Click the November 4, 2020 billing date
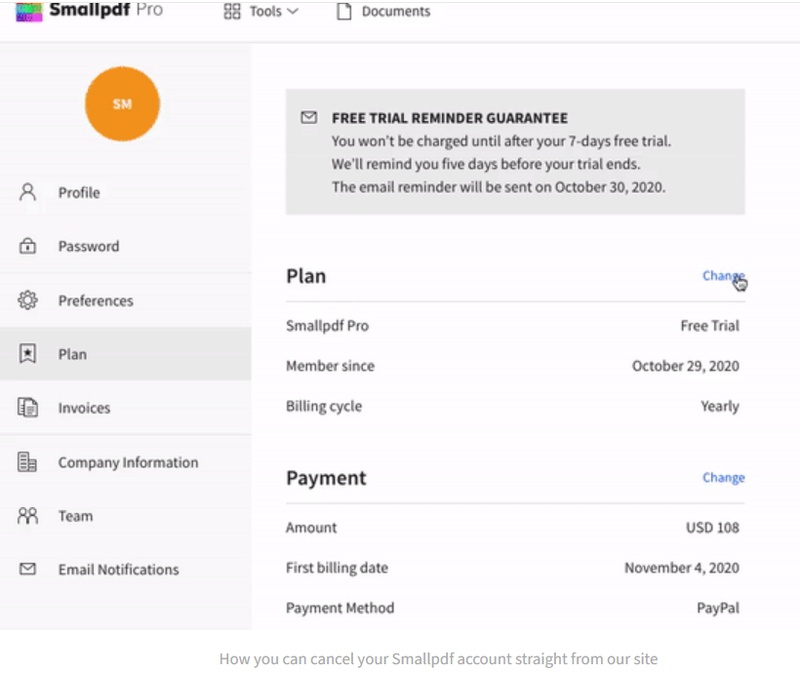The image size is (800, 673). tap(682, 567)
